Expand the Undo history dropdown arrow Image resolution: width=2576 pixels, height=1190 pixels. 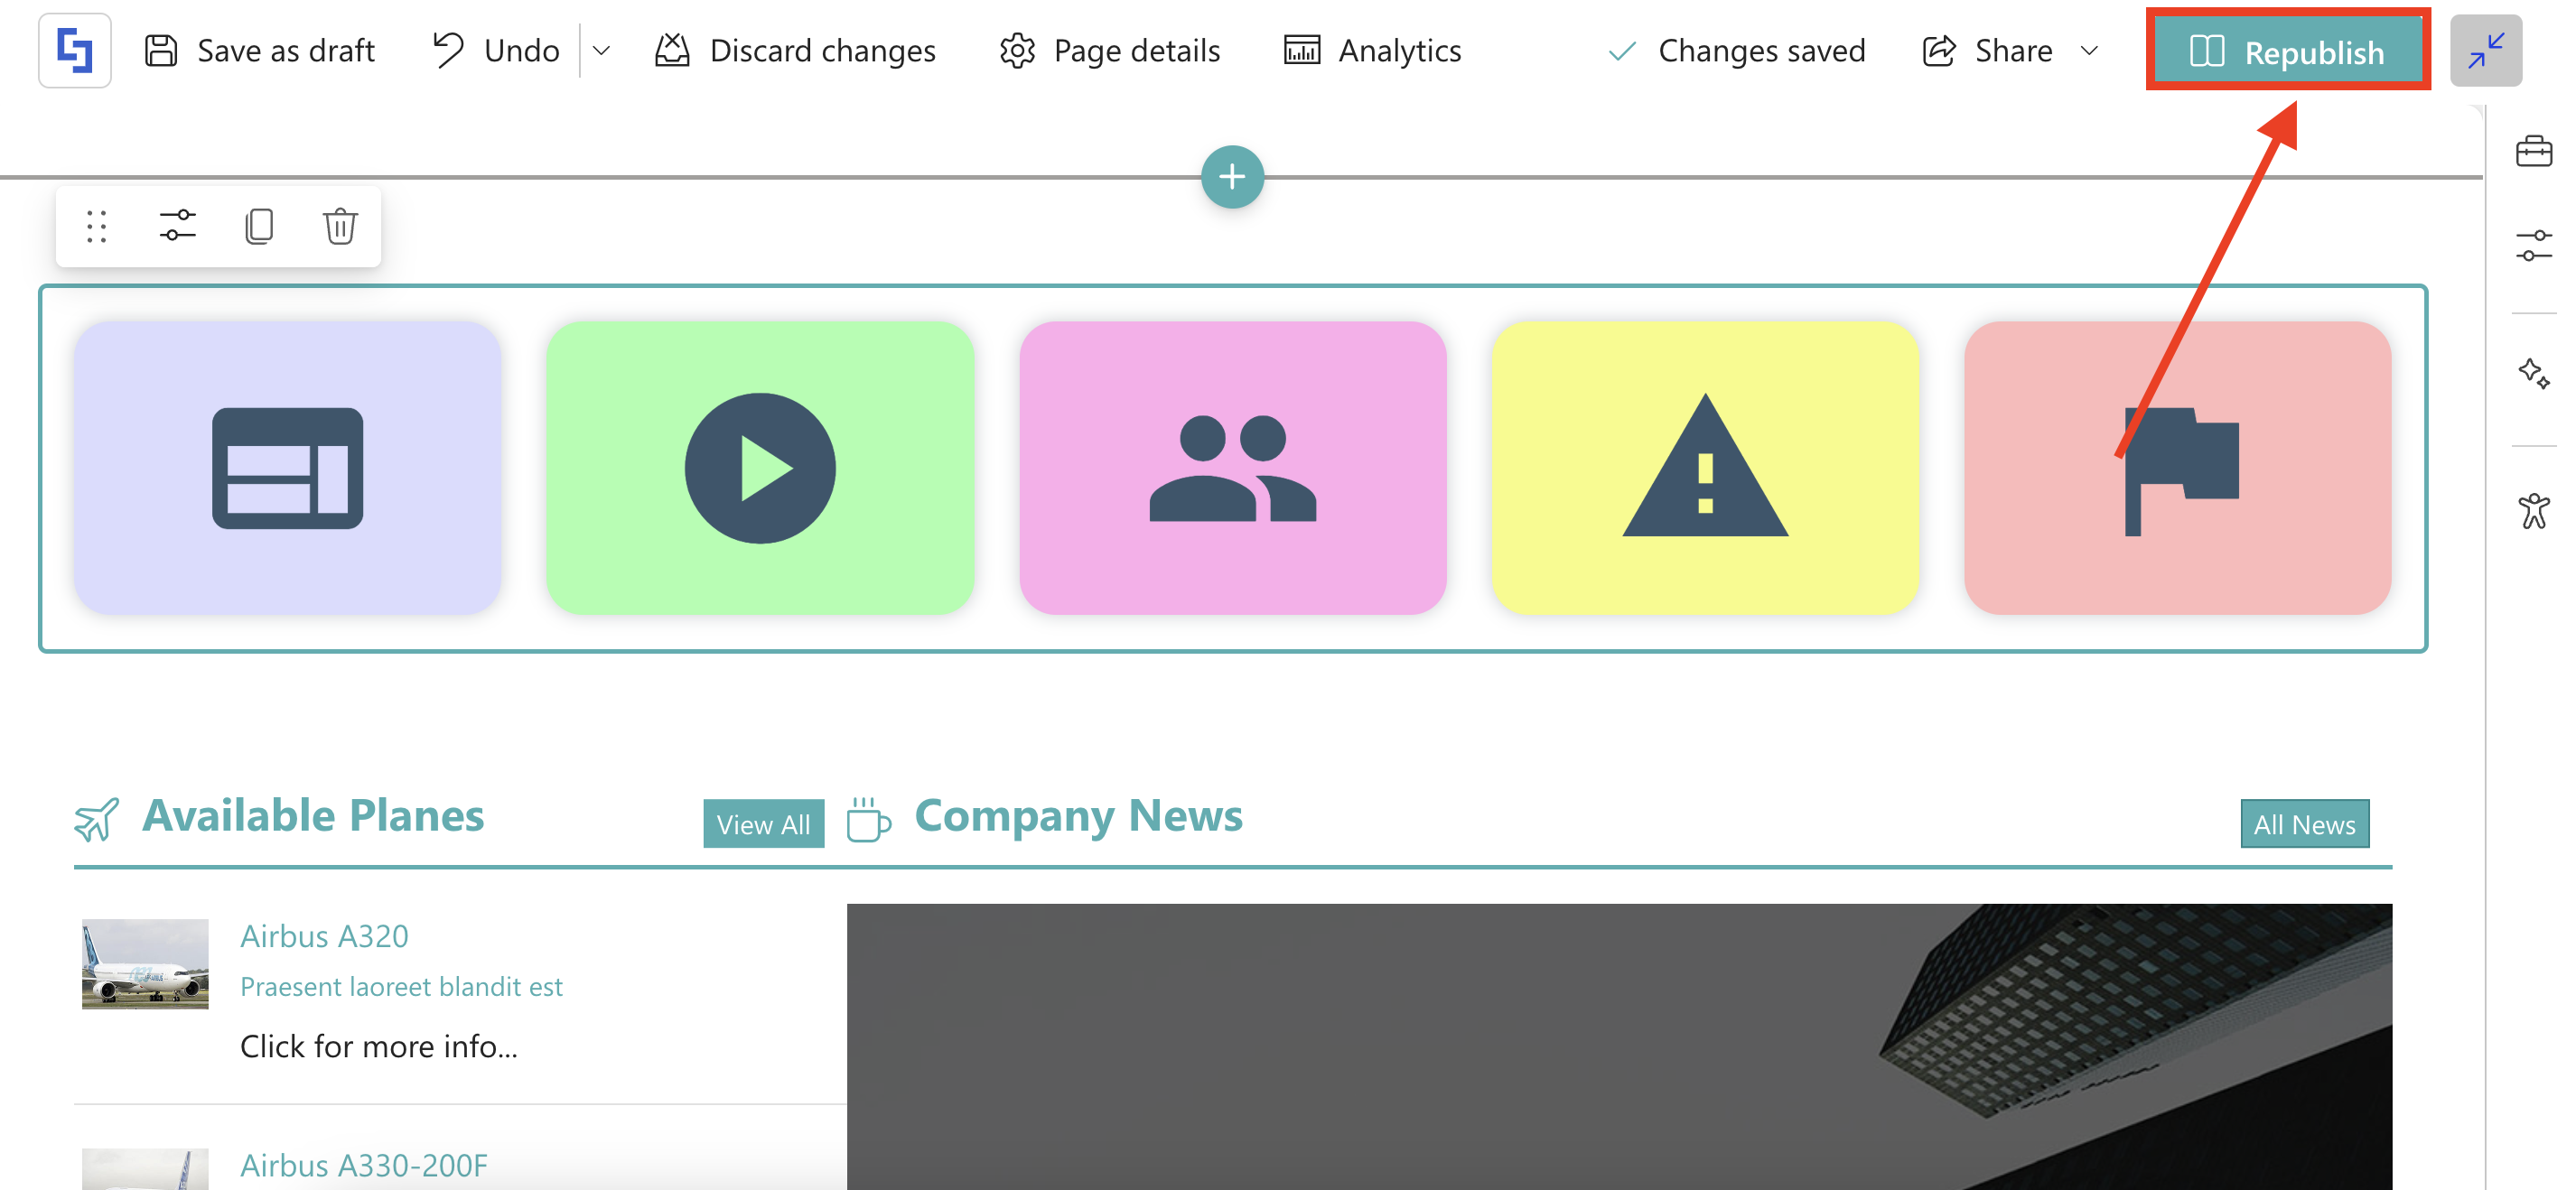point(601,51)
